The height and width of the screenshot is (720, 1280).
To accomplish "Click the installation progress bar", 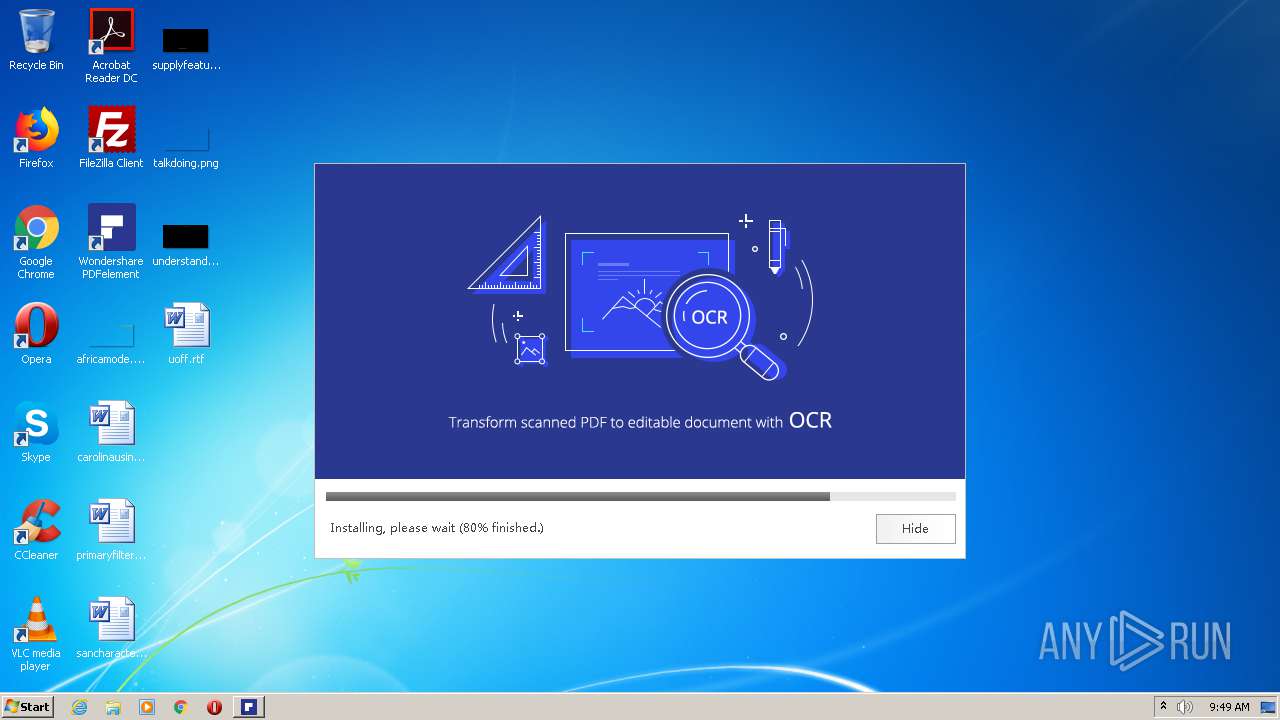I will point(640,496).
